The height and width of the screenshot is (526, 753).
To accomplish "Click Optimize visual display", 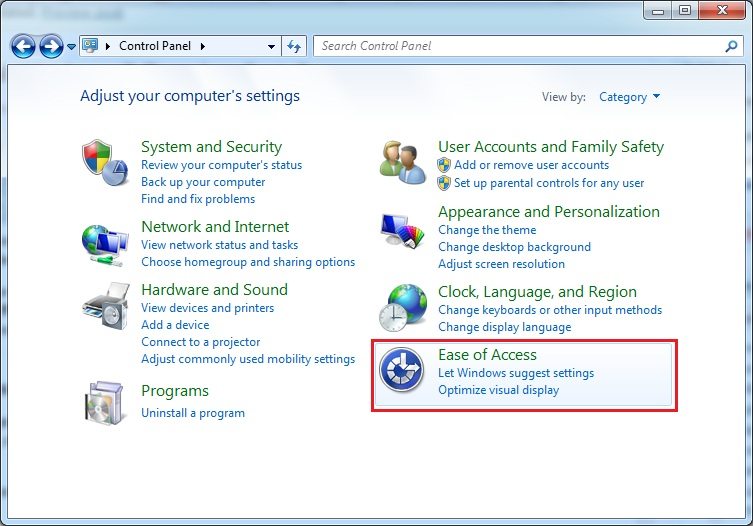I will click(498, 390).
